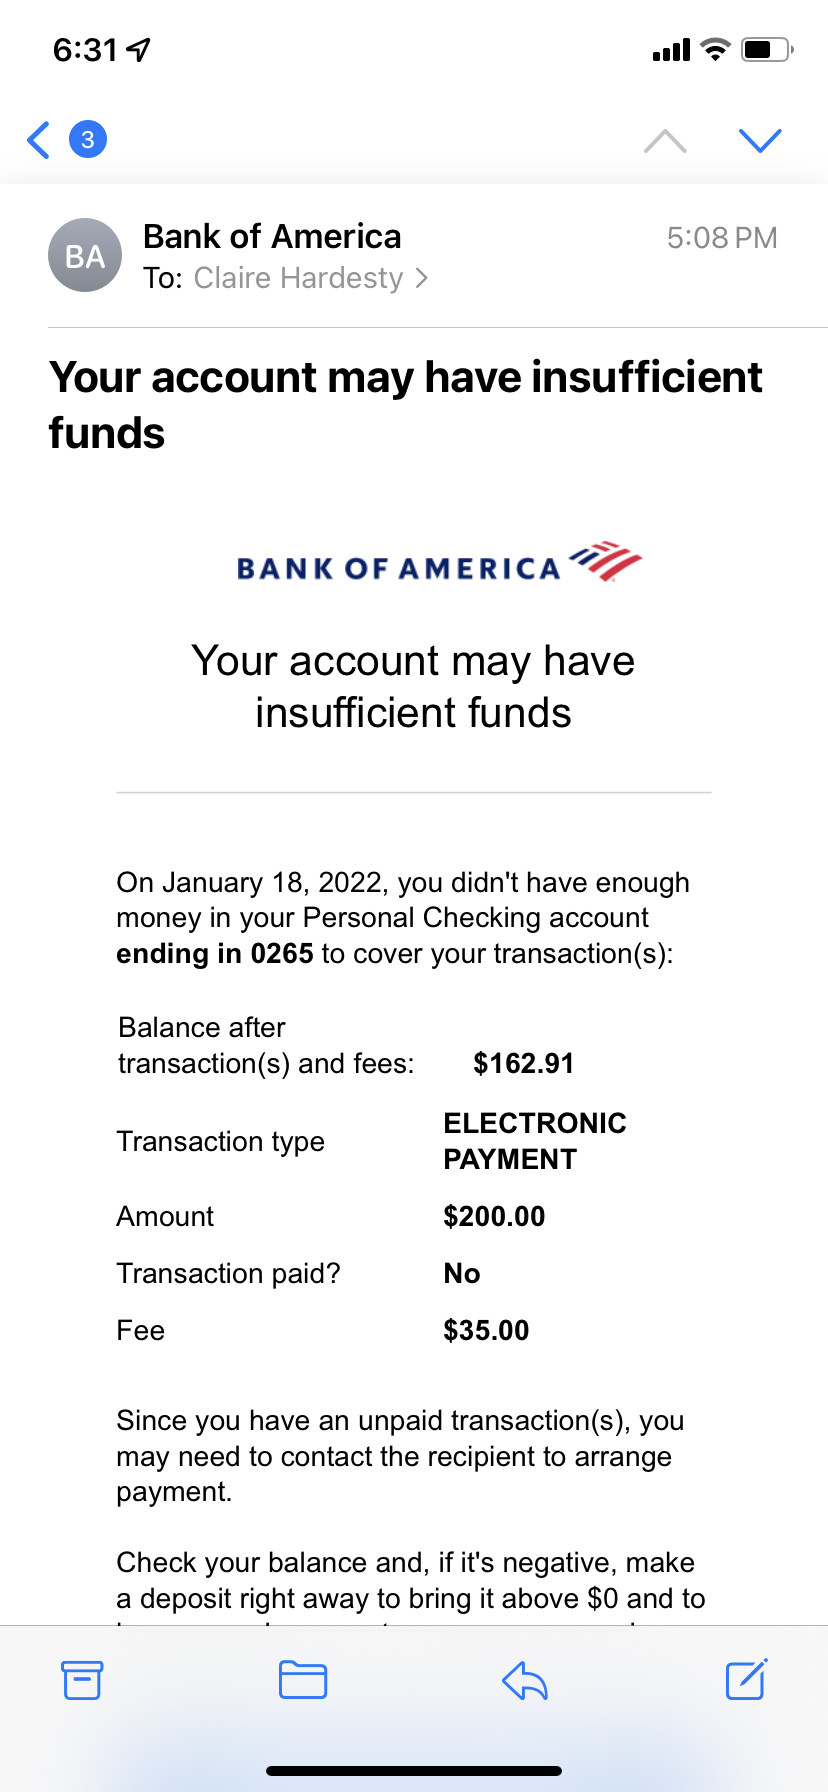
Task: Open the move-to-folder icon
Action: tap(302, 1680)
